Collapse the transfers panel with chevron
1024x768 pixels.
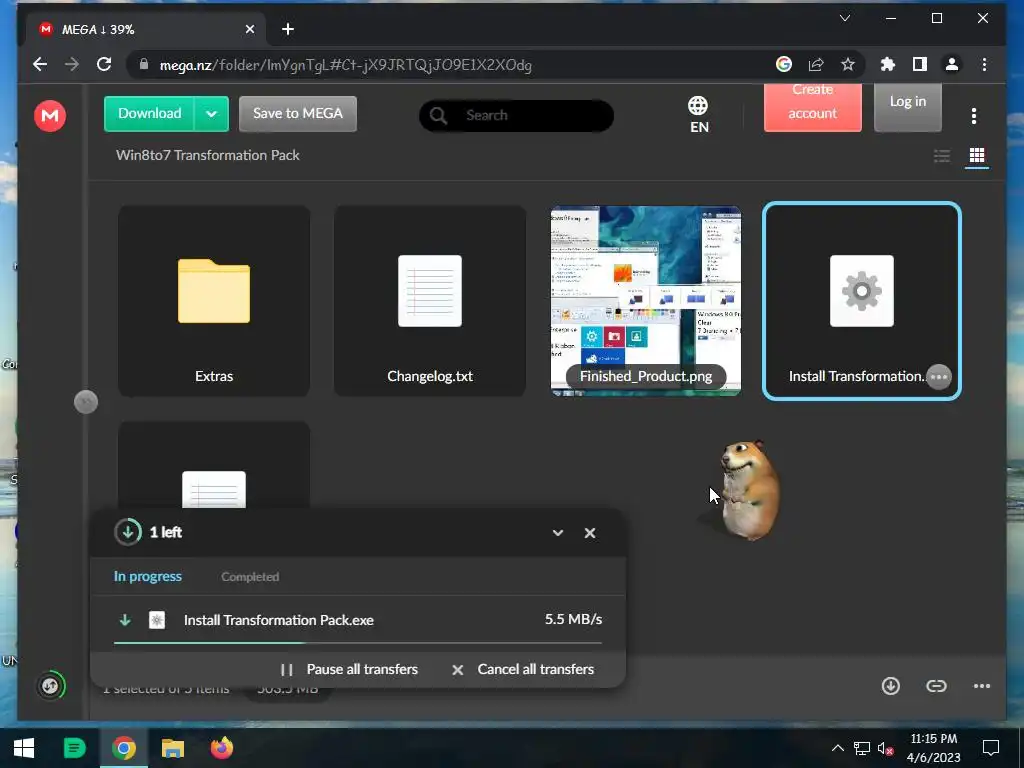(558, 533)
